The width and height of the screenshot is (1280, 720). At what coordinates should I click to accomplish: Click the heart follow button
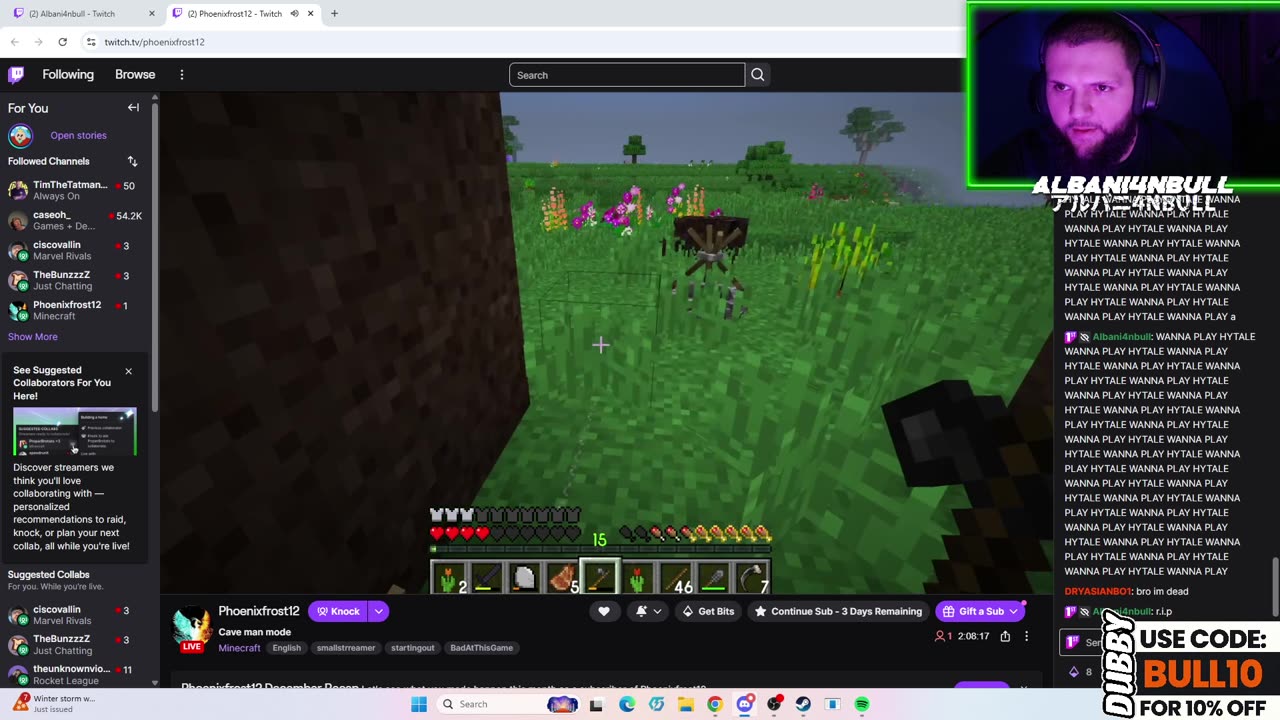[x=603, y=611]
